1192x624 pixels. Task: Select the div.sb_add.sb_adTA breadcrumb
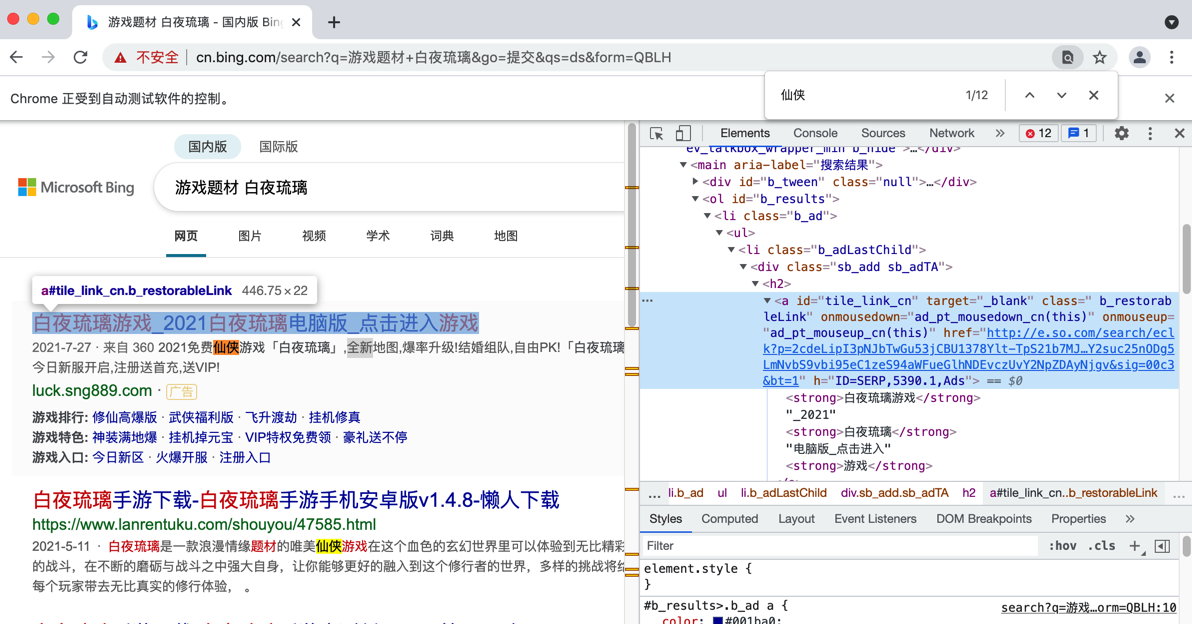pos(895,493)
